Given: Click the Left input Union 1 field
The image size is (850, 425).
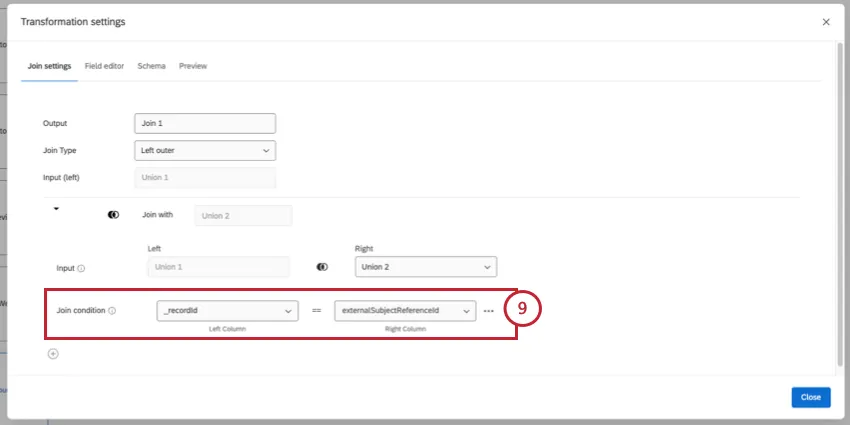Looking at the screenshot, I should point(218,267).
